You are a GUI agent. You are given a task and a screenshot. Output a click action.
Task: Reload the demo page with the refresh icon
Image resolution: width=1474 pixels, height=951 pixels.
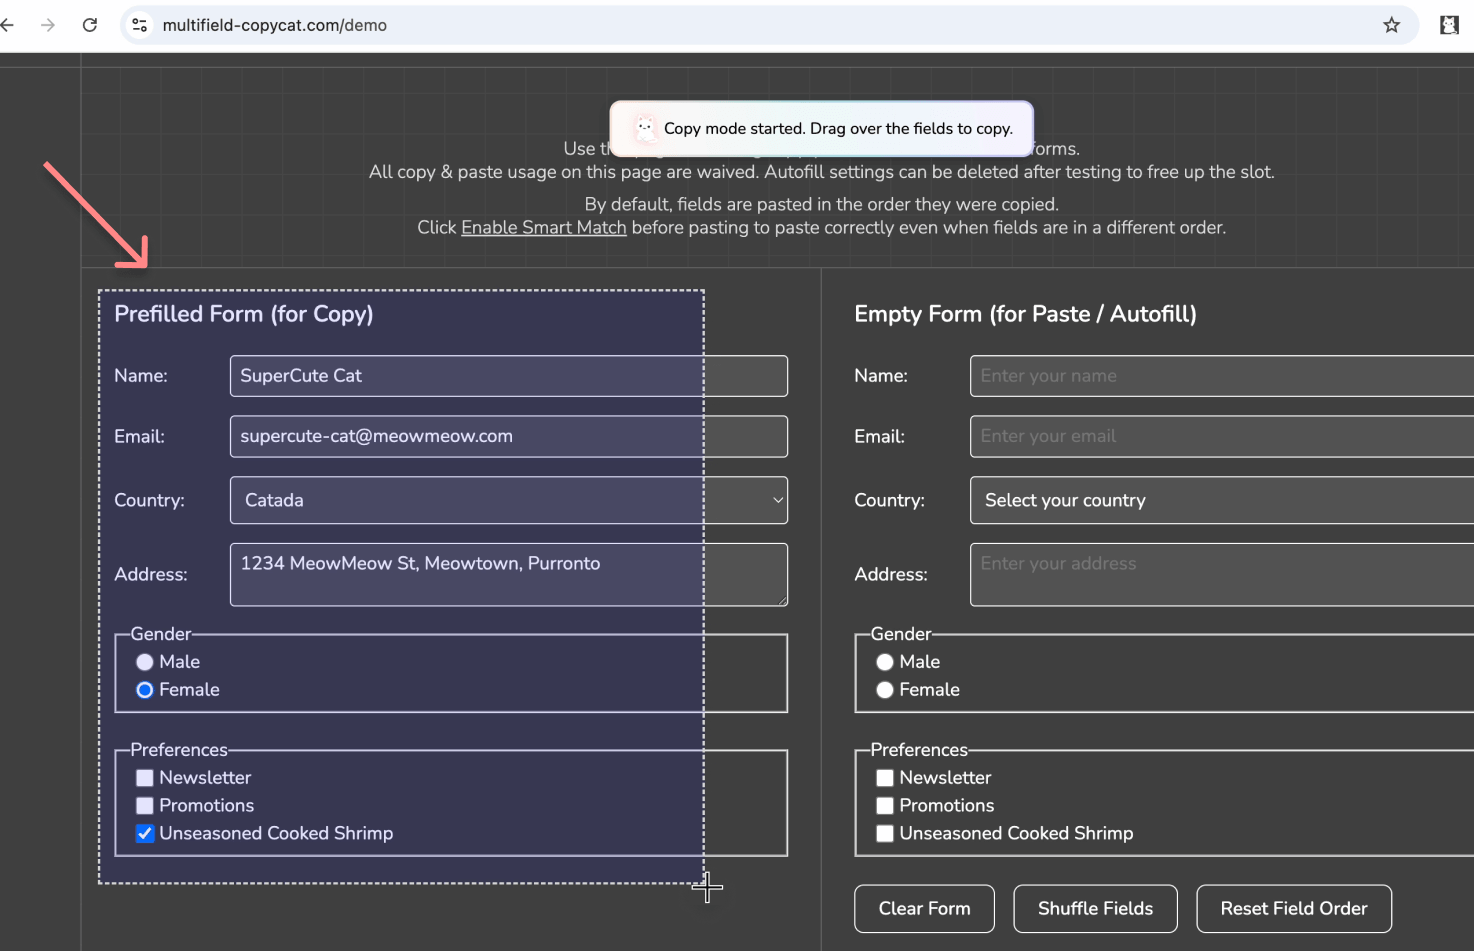click(89, 24)
